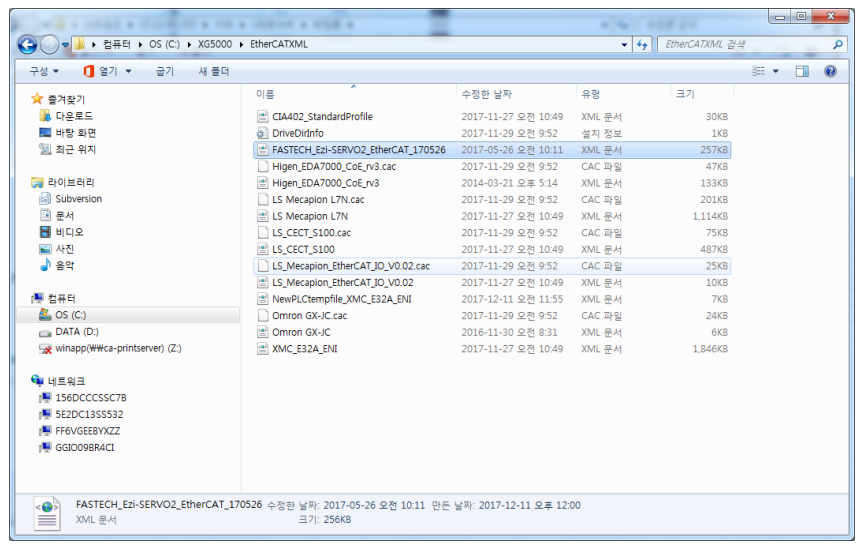The height and width of the screenshot is (547, 860).
Task: Refresh the EtherCATXML folder view
Action: (x=642, y=44)
